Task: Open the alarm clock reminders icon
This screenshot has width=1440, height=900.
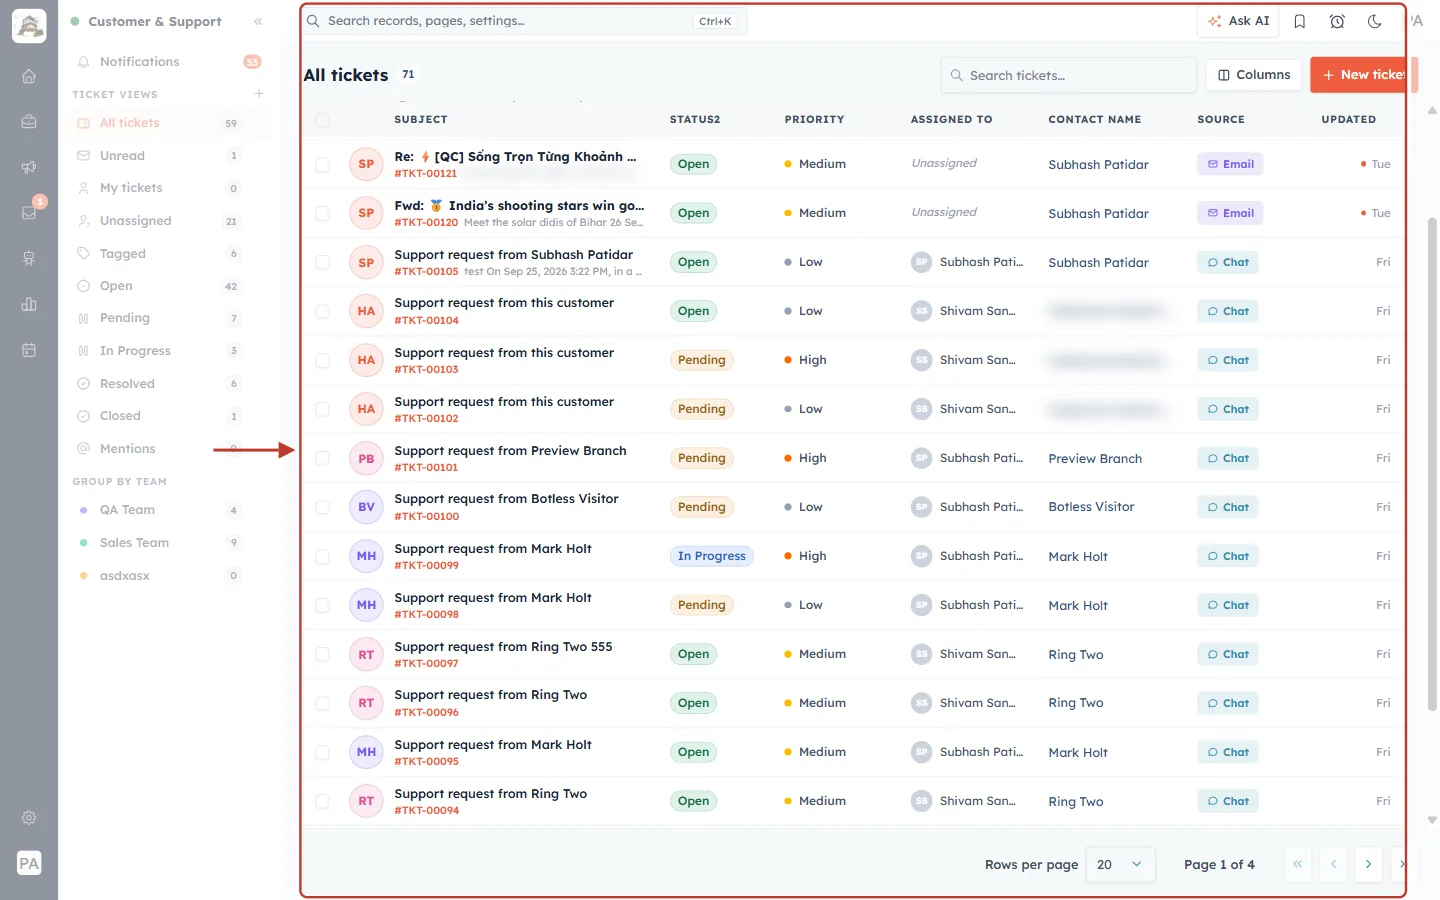Action: (1337, 21)
